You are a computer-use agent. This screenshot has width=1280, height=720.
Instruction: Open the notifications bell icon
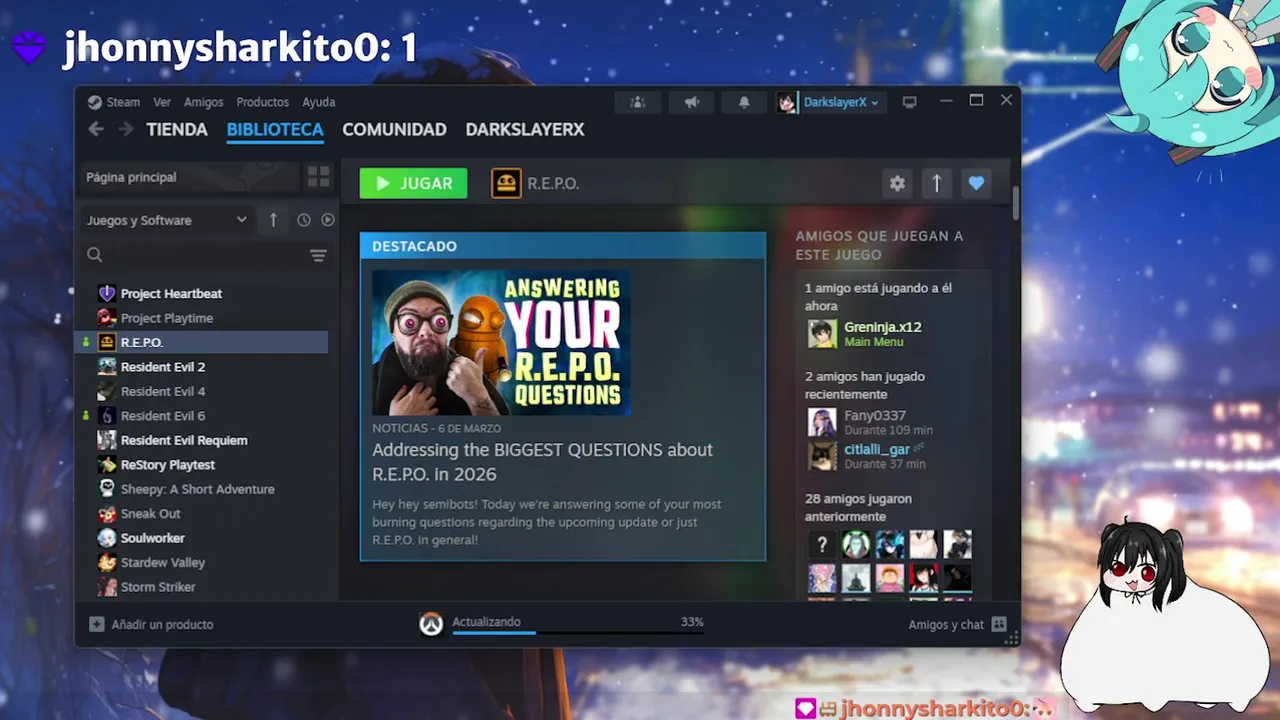coord(744,102)
